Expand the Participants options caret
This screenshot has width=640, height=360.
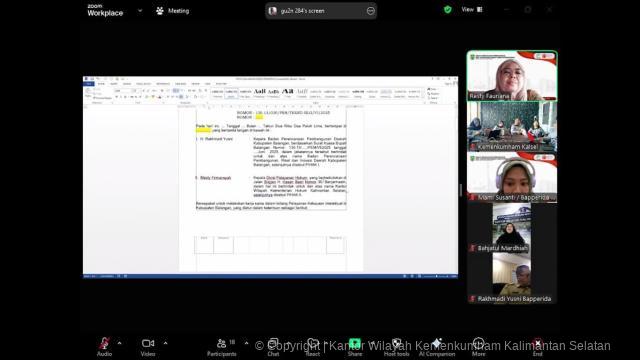click(x=247, y=343)
